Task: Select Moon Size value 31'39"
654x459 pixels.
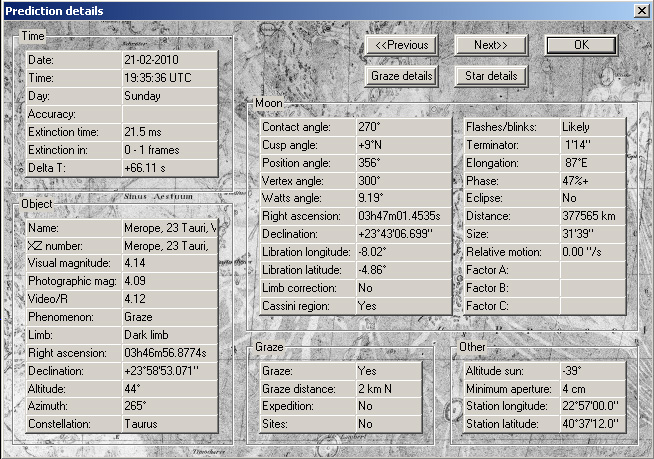Action: [593, 234]
